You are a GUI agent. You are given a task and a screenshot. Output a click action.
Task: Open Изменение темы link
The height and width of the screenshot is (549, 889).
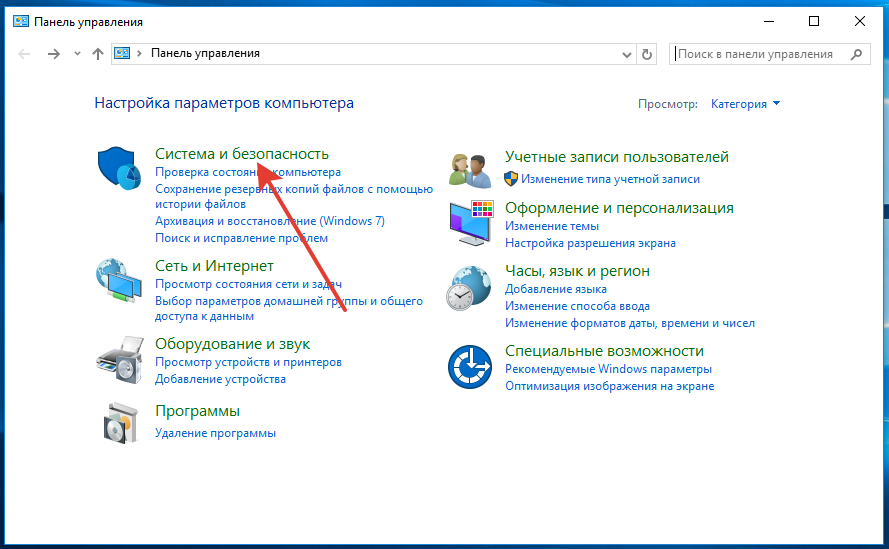(552, 226)
